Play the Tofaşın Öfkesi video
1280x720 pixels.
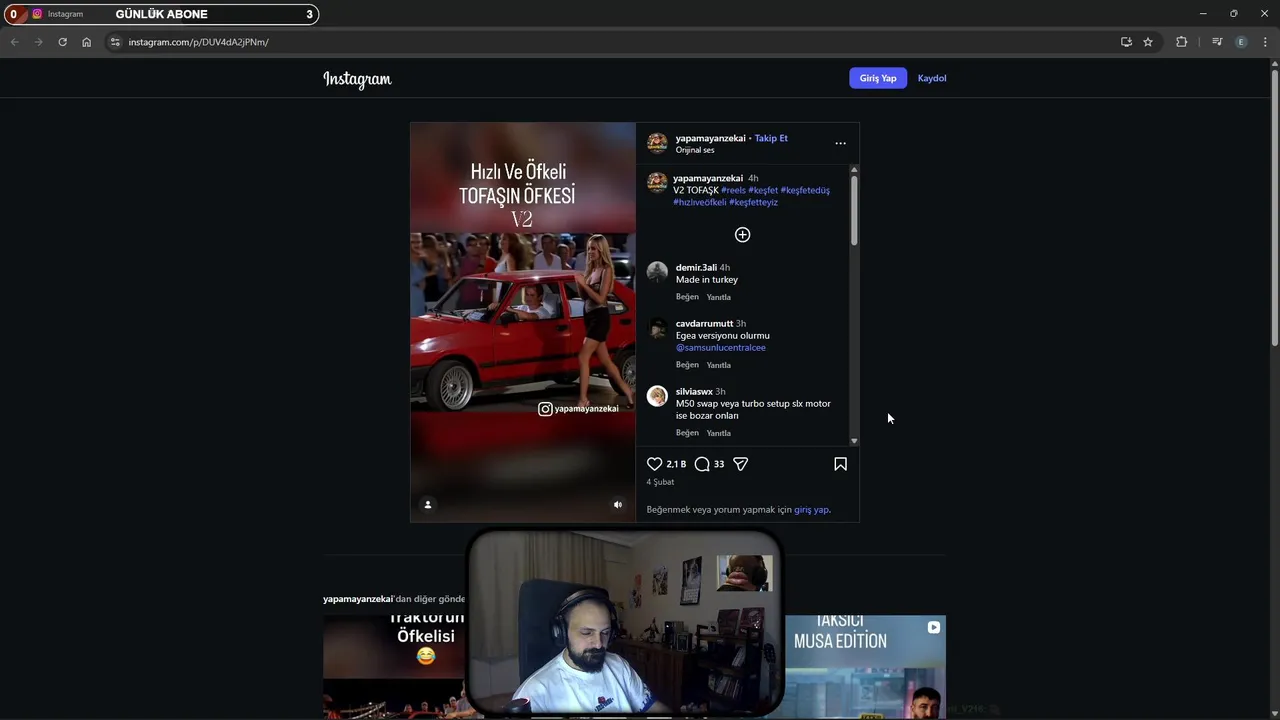click(523, 322)
